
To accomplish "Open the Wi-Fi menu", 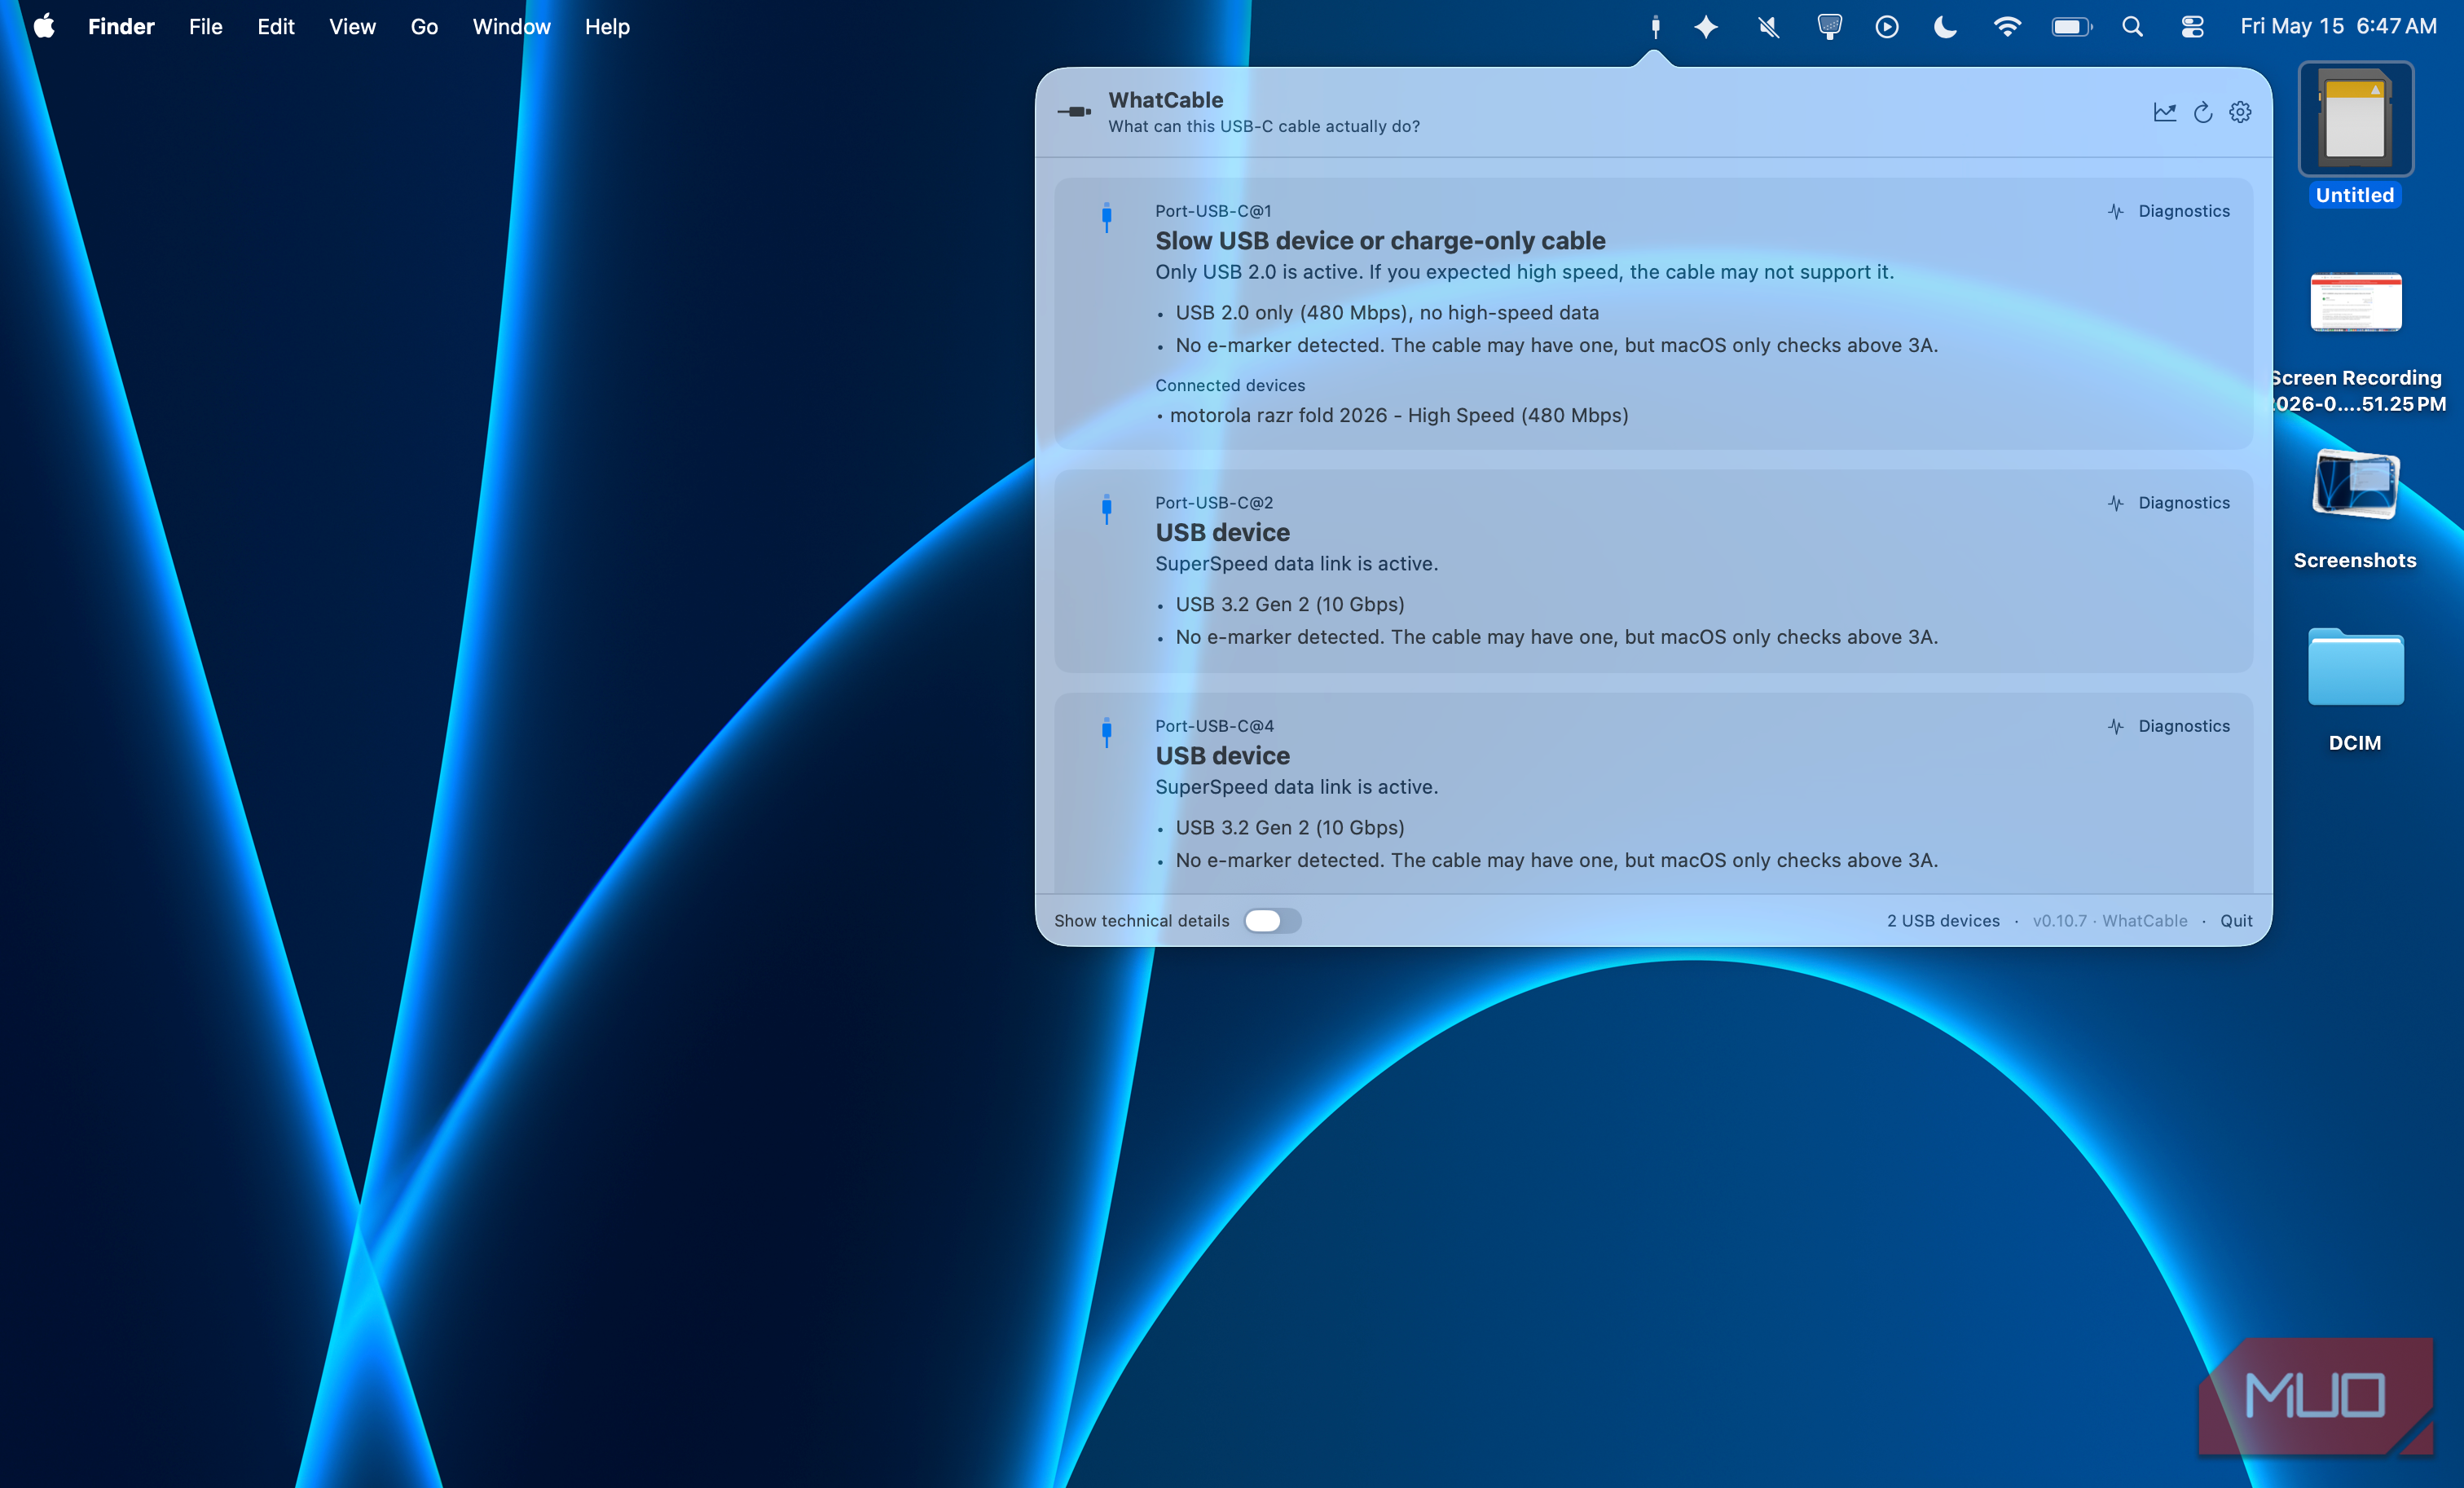I will point(2006,27).
